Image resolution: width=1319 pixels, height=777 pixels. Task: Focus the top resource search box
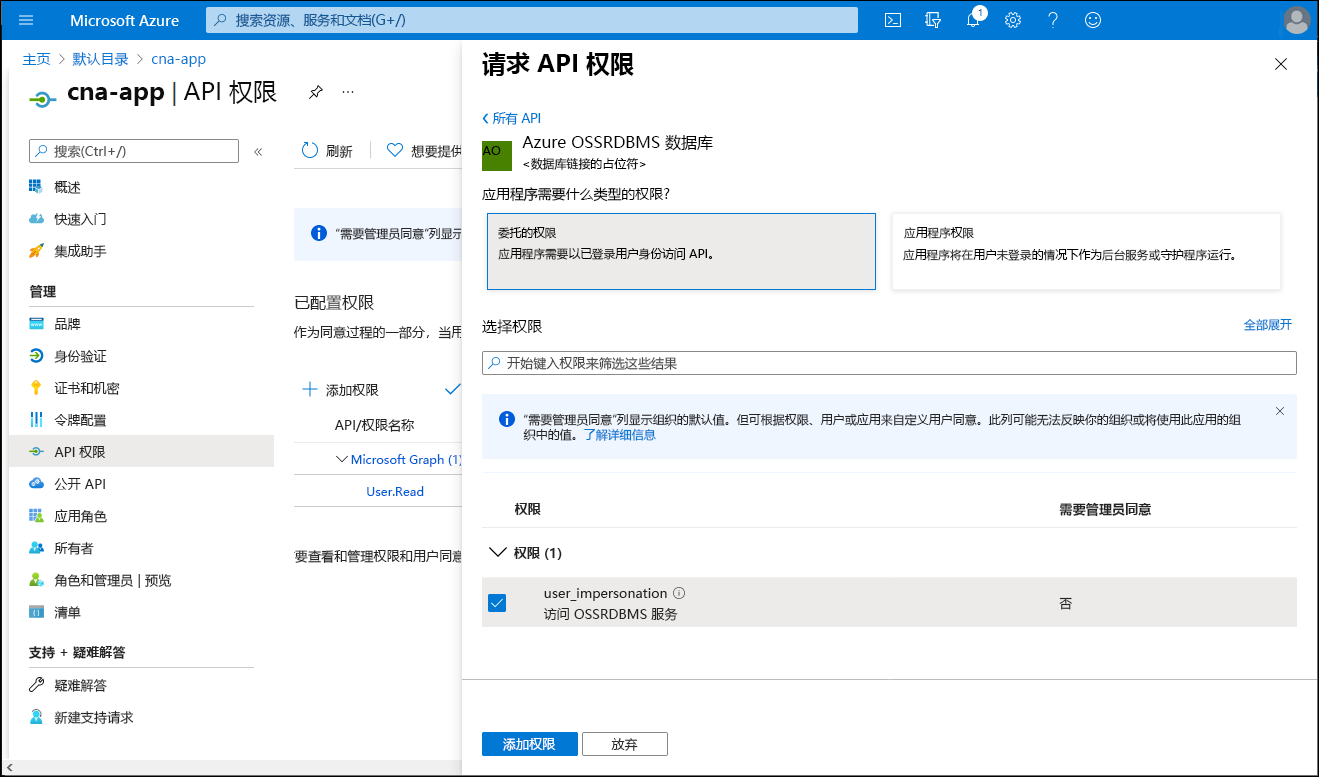[532, 20]
